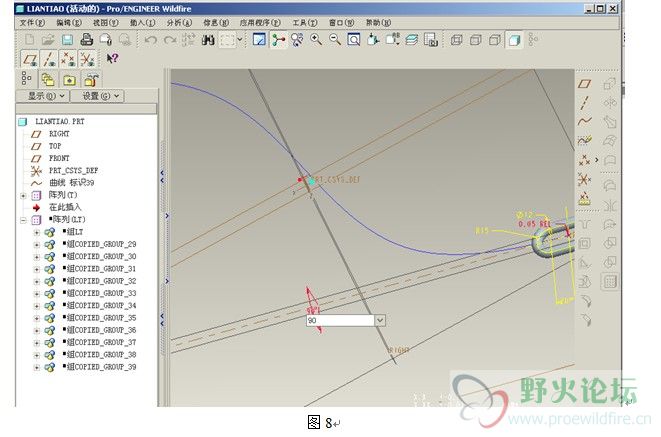
Task: Click the Undo arrow icon
Action: click(x=150, y=40)
